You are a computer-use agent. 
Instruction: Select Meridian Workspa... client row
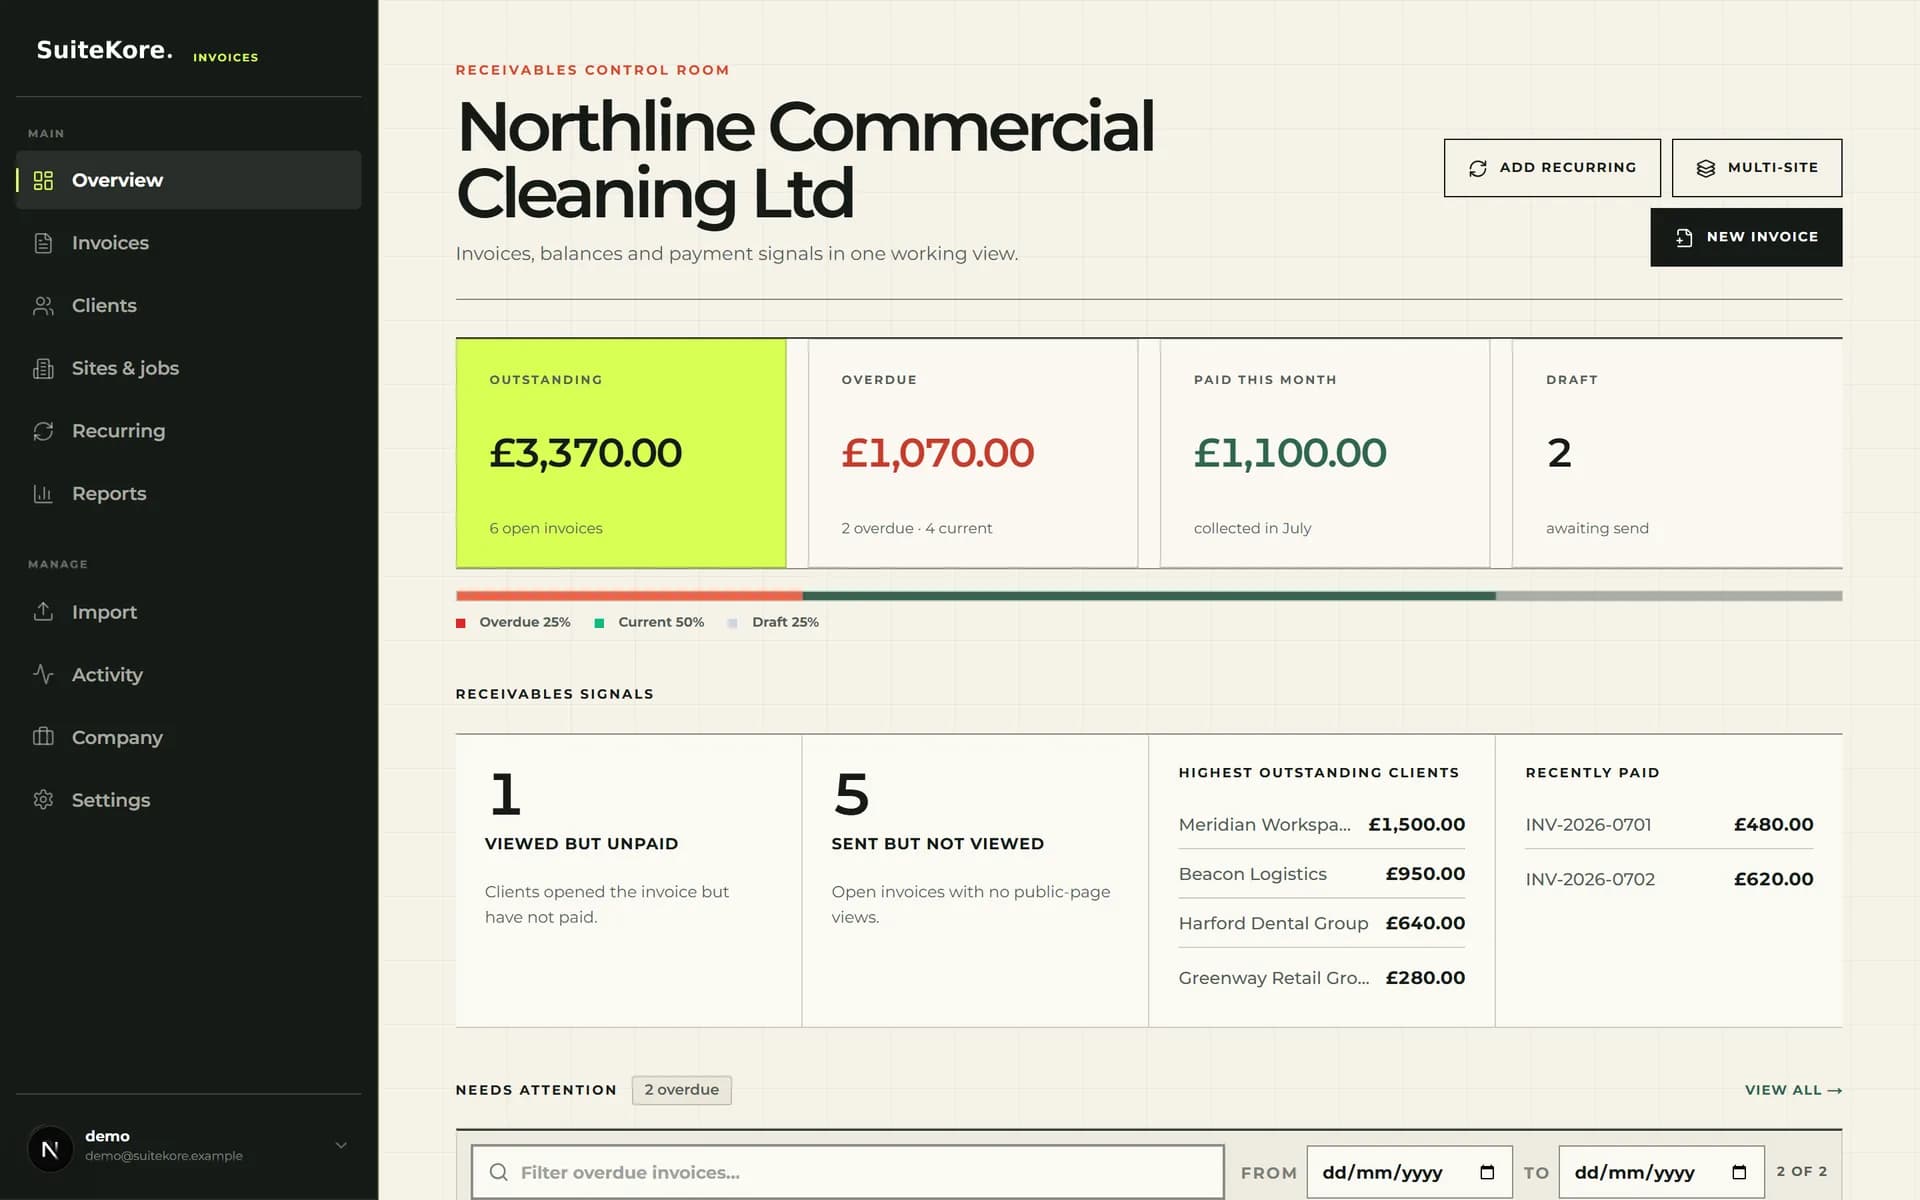pos(1322,825)
